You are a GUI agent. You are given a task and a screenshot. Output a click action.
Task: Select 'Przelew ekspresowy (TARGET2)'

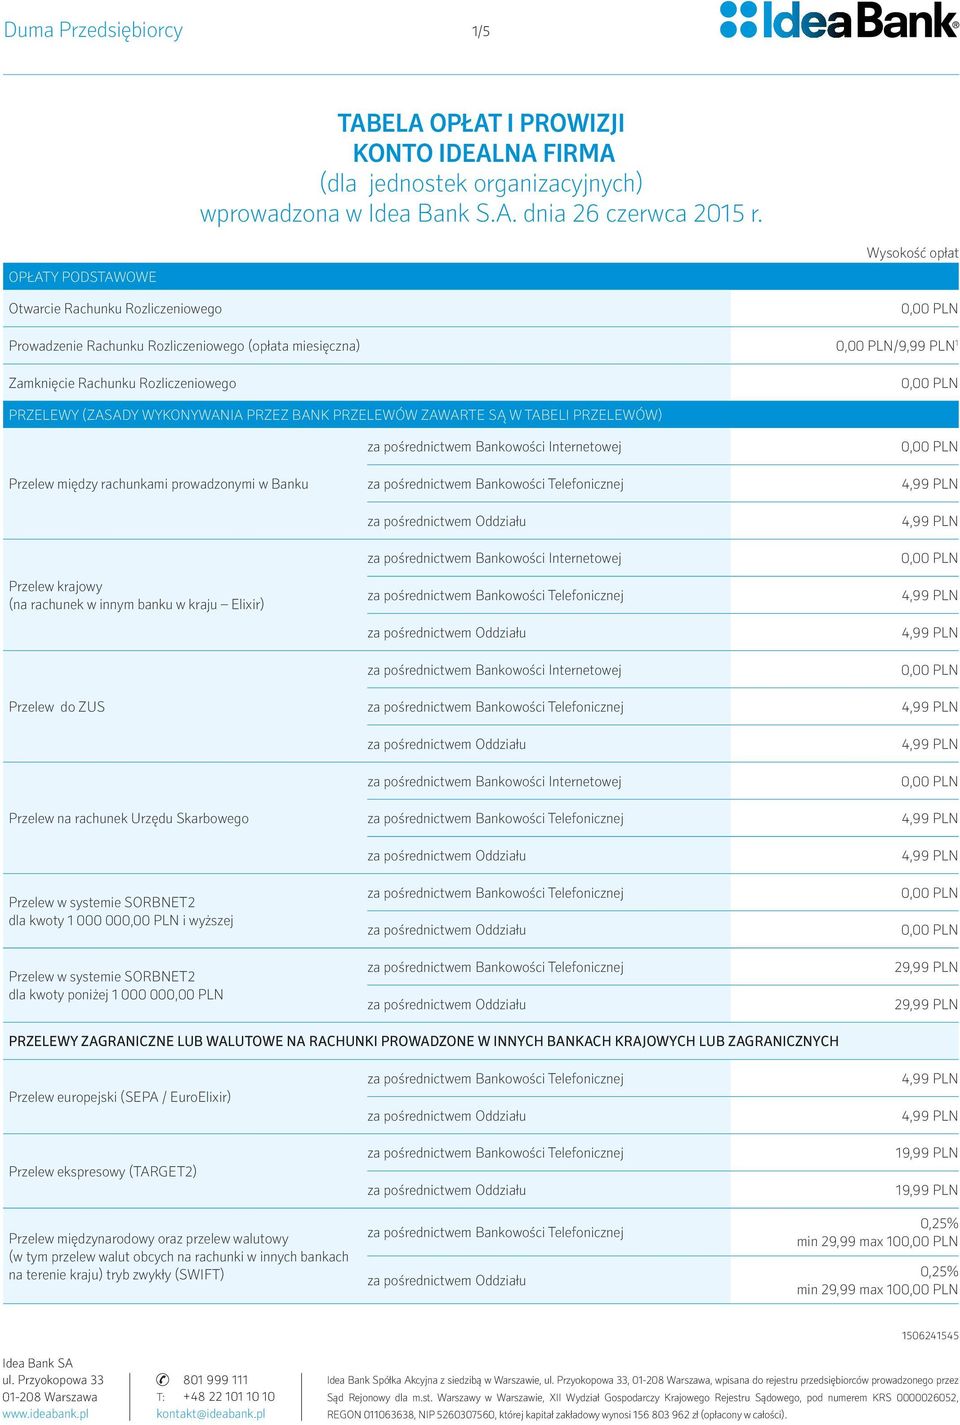coord(103,1172)
